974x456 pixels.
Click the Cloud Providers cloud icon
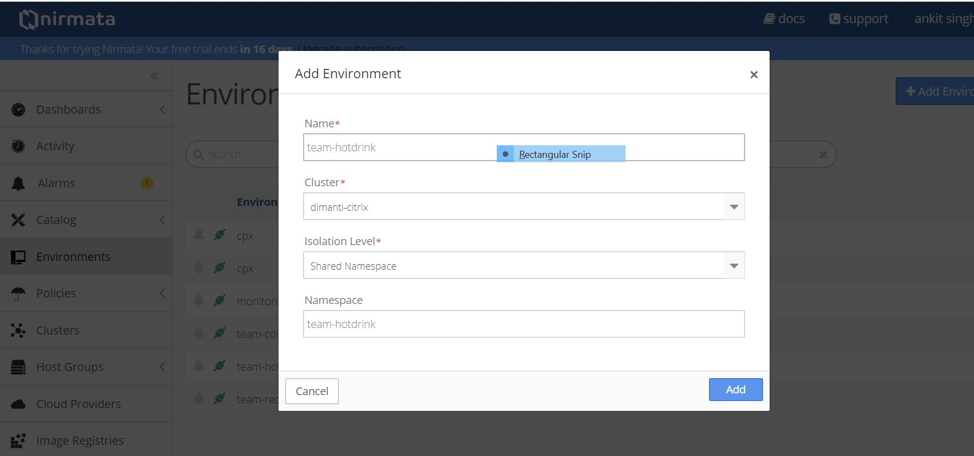pyautogui.click(x=18, y=404)
